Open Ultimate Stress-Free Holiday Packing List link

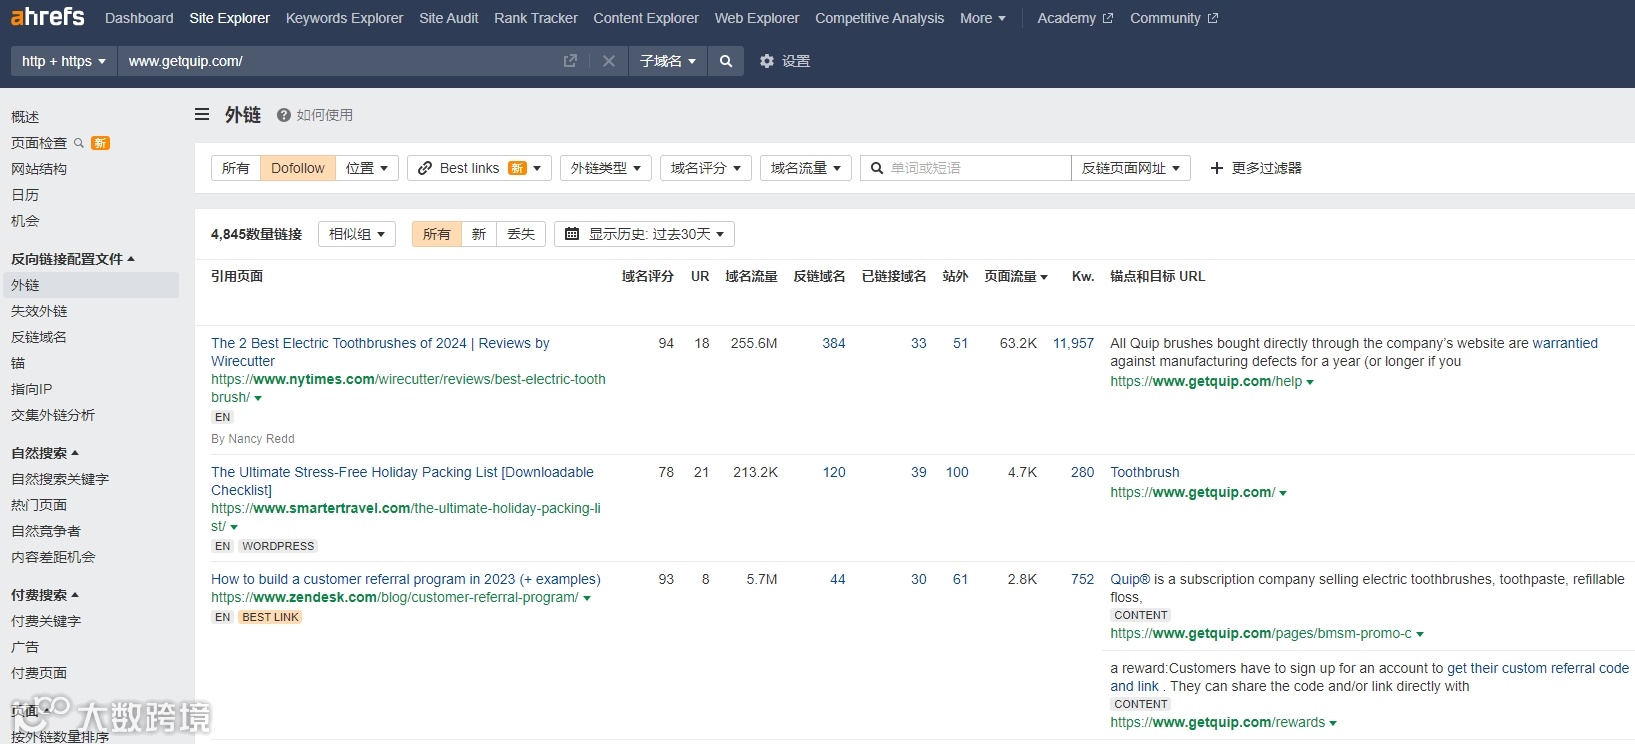[402, 481]
